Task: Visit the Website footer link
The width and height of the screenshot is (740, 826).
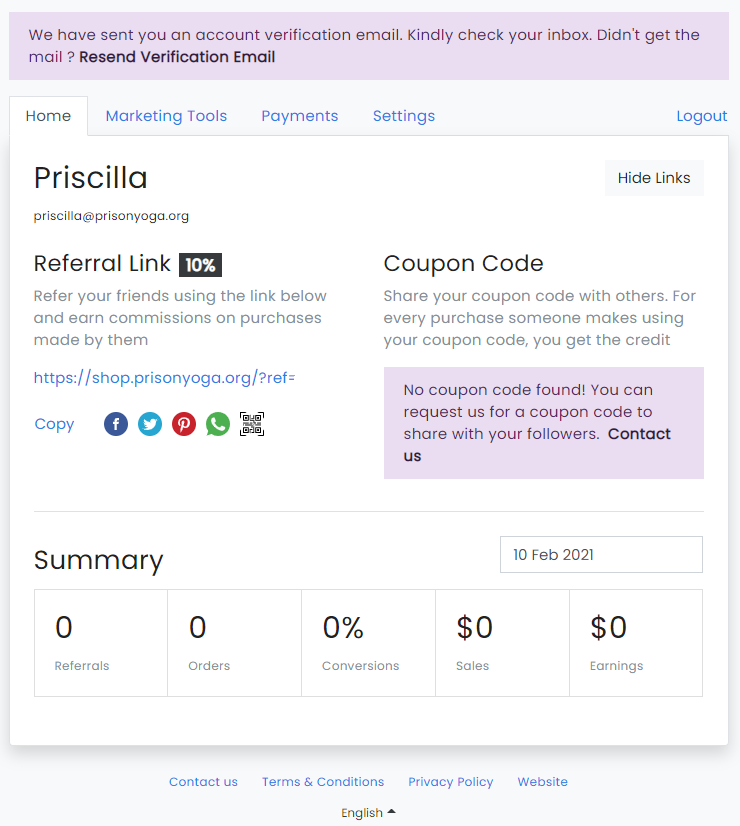Action: [542, 782]
